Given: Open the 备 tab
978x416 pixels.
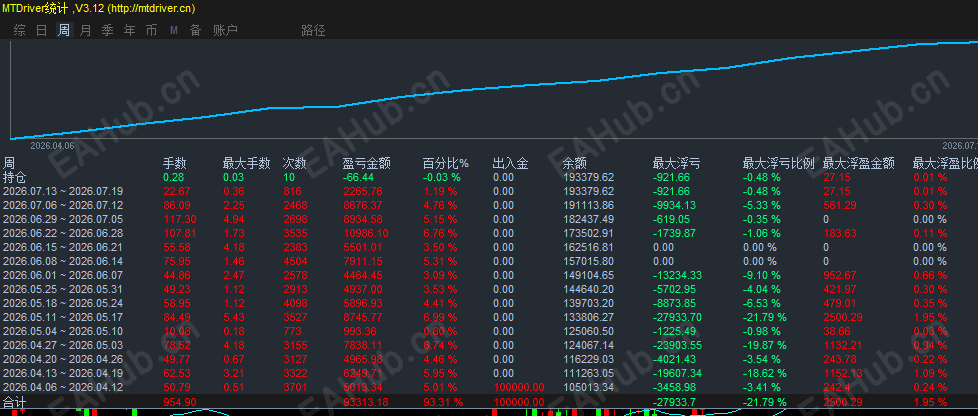Looking at the screenshot, I should 195,30.
